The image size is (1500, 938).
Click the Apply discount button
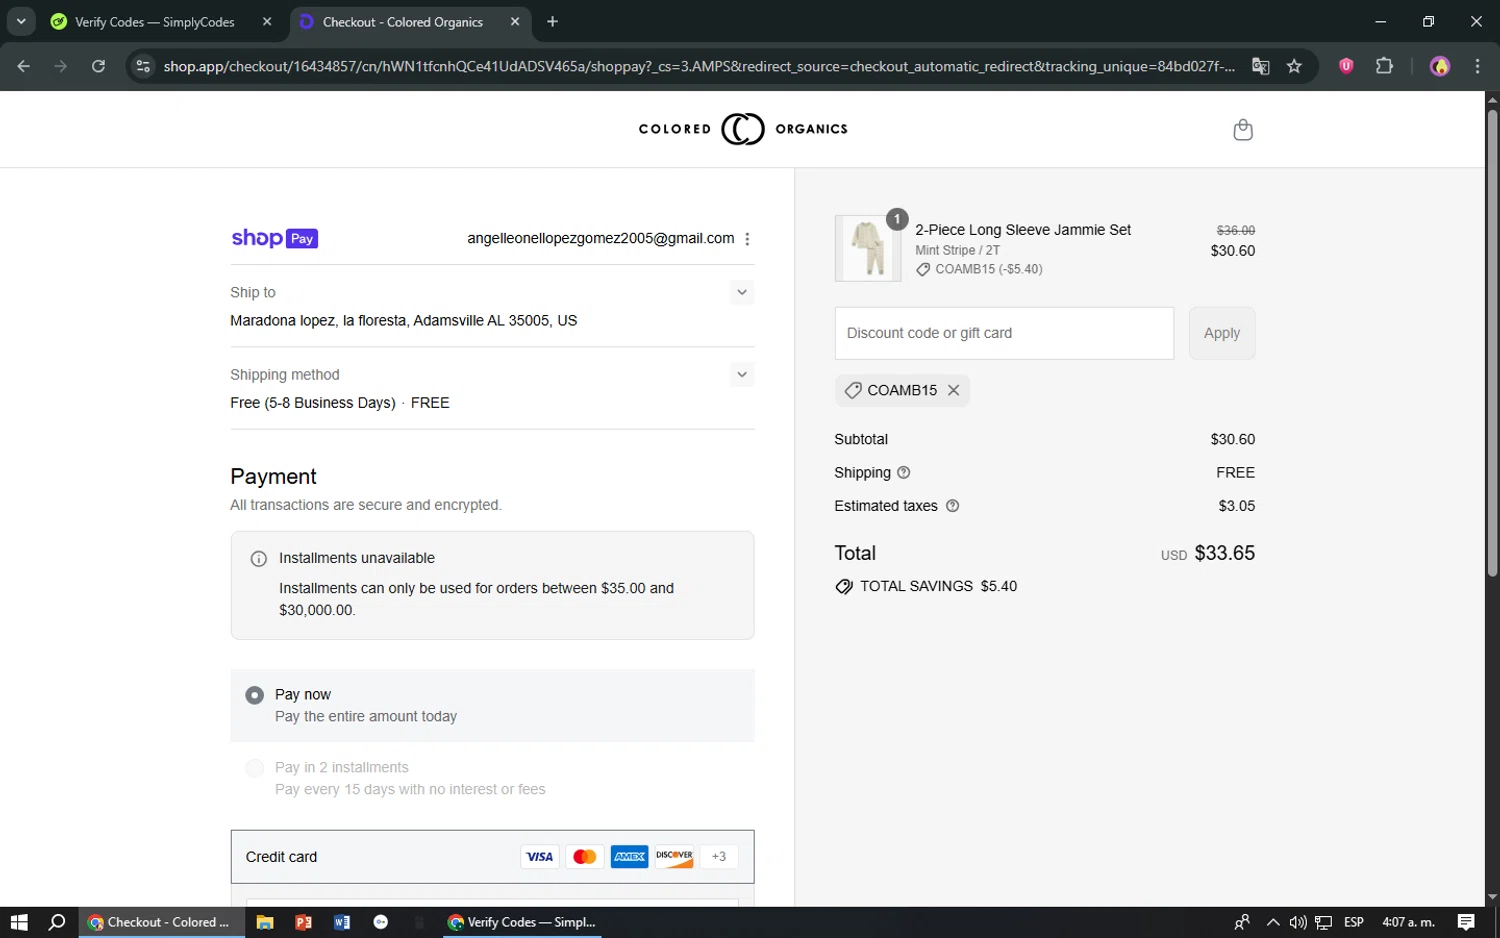click(x=1222, y=333)
